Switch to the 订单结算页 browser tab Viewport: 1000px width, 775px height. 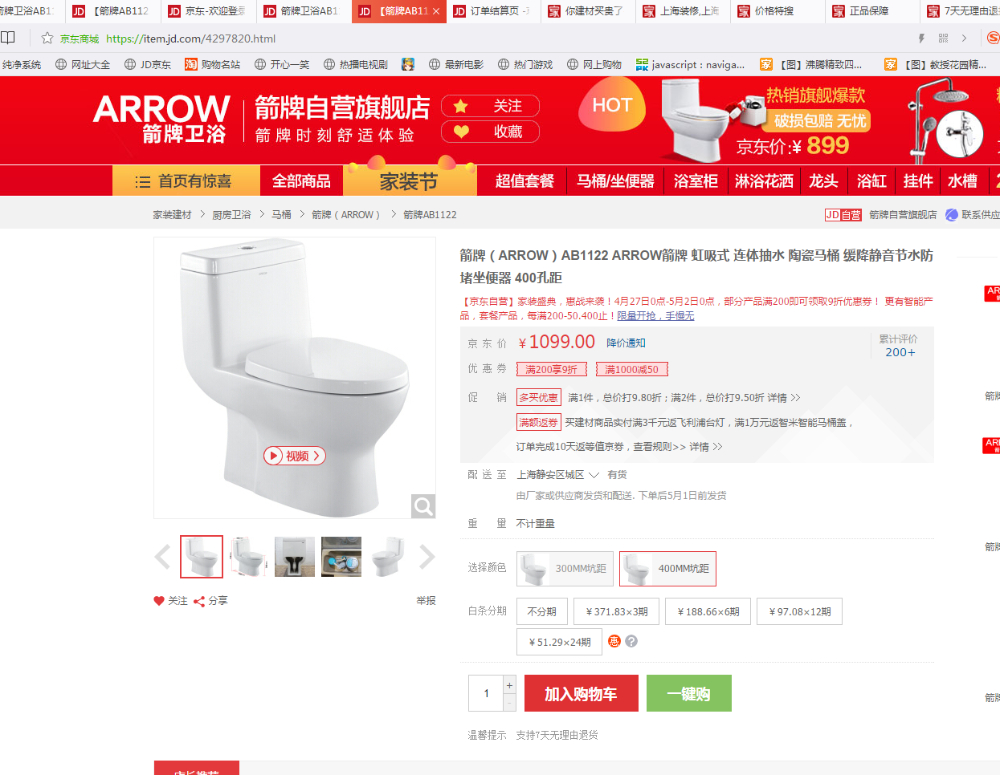pyautogui.click(x=494, y=11)
